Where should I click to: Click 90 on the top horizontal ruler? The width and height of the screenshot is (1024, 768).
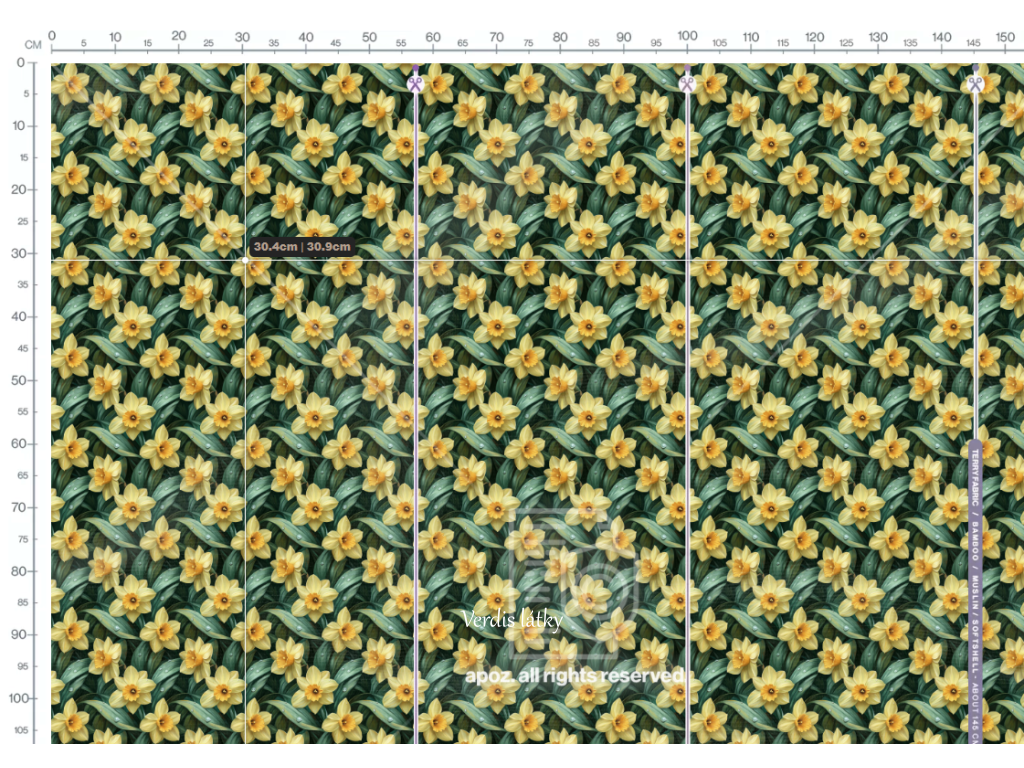point(624,37)
